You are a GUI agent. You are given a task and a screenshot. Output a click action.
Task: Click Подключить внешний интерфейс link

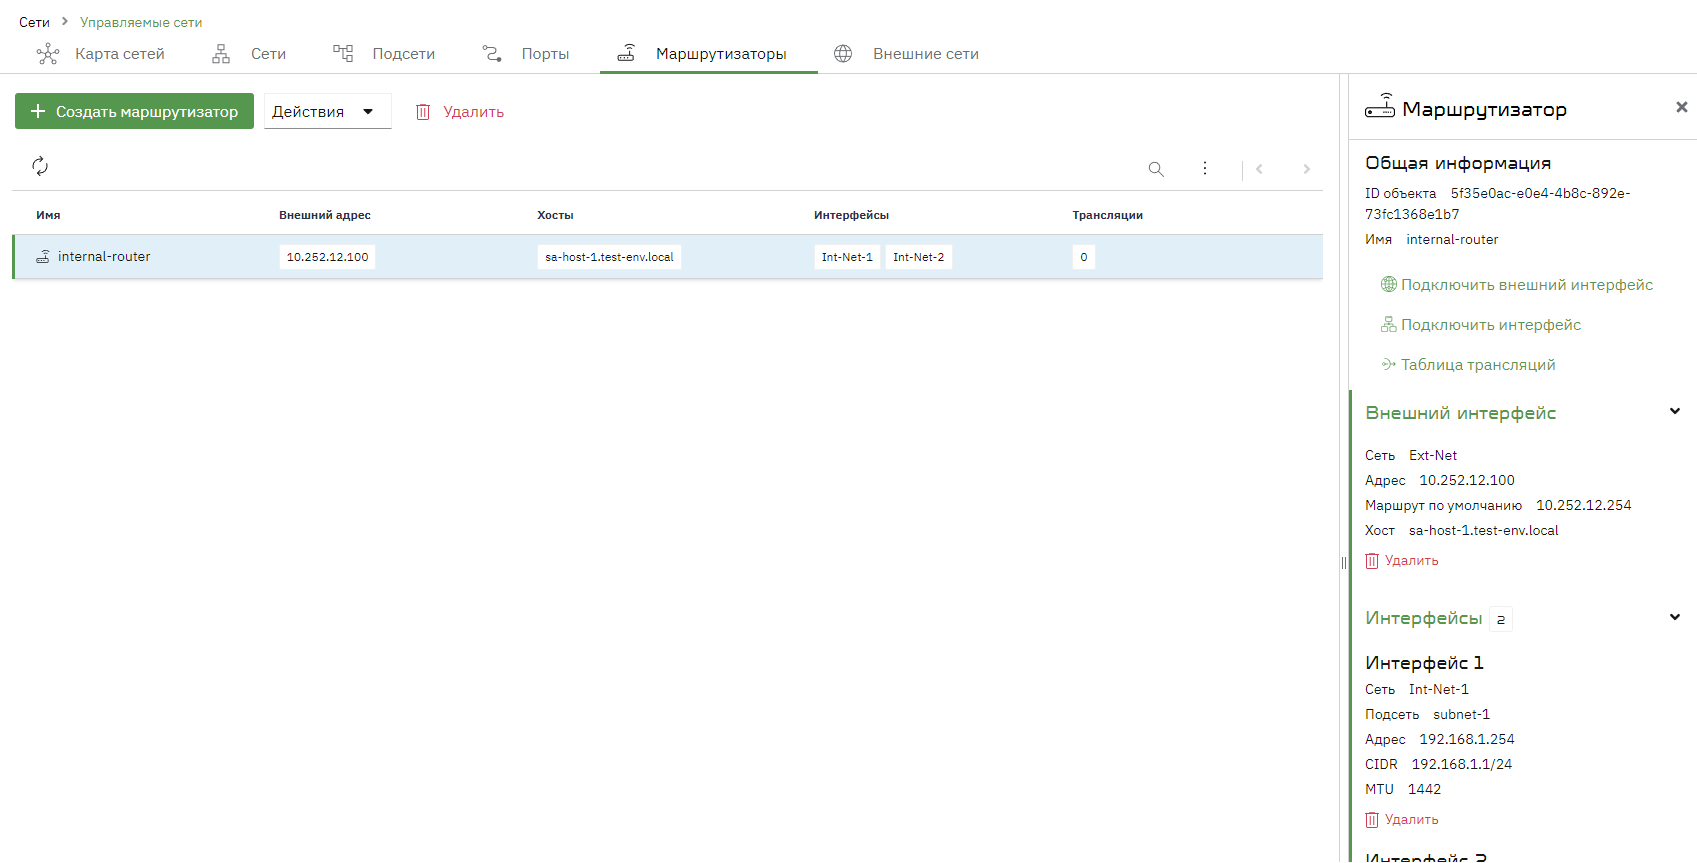coord(1516,285)
